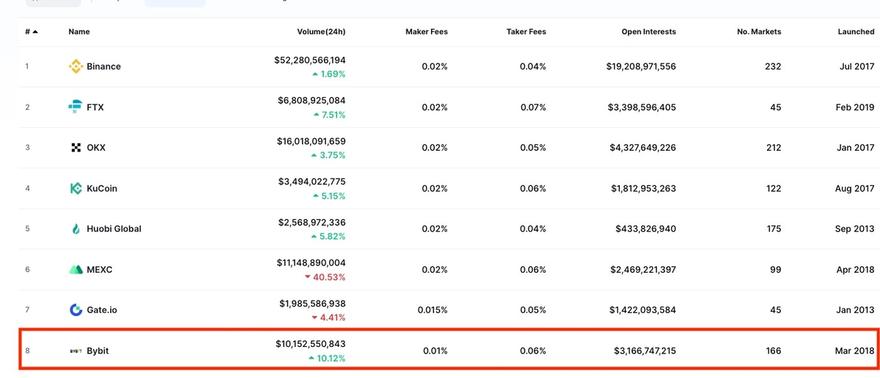Viewport: 880px width, 378px height.
Task: Select KuCoin volume $3,494,022,775
Action: point(311,182)
